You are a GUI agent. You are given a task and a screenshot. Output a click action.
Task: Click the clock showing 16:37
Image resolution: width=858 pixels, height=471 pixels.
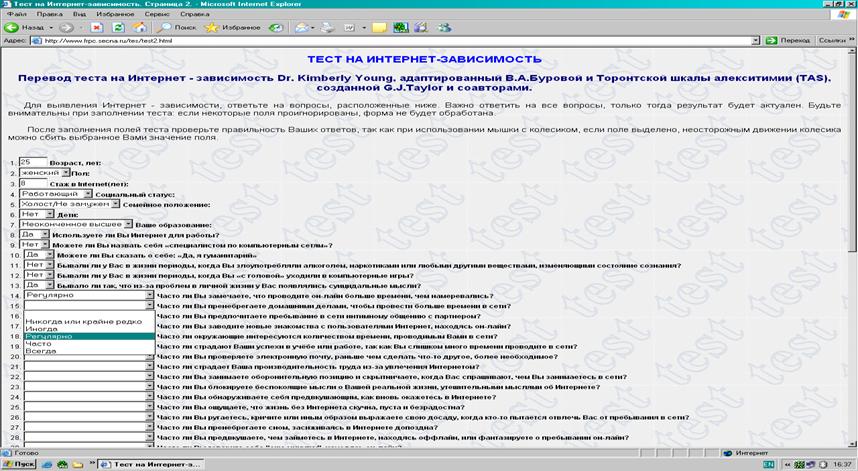pyautogui.click(x=842, y=464)
